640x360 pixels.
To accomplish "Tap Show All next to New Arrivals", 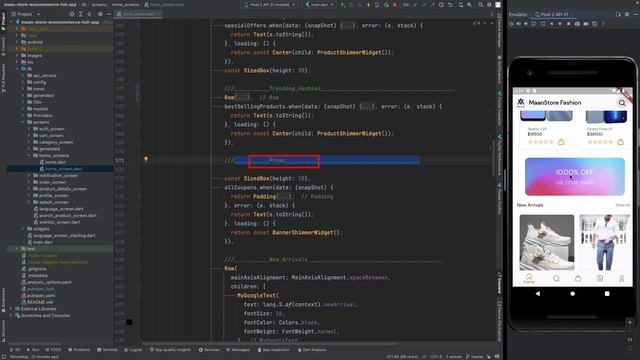I will (623, 205).
